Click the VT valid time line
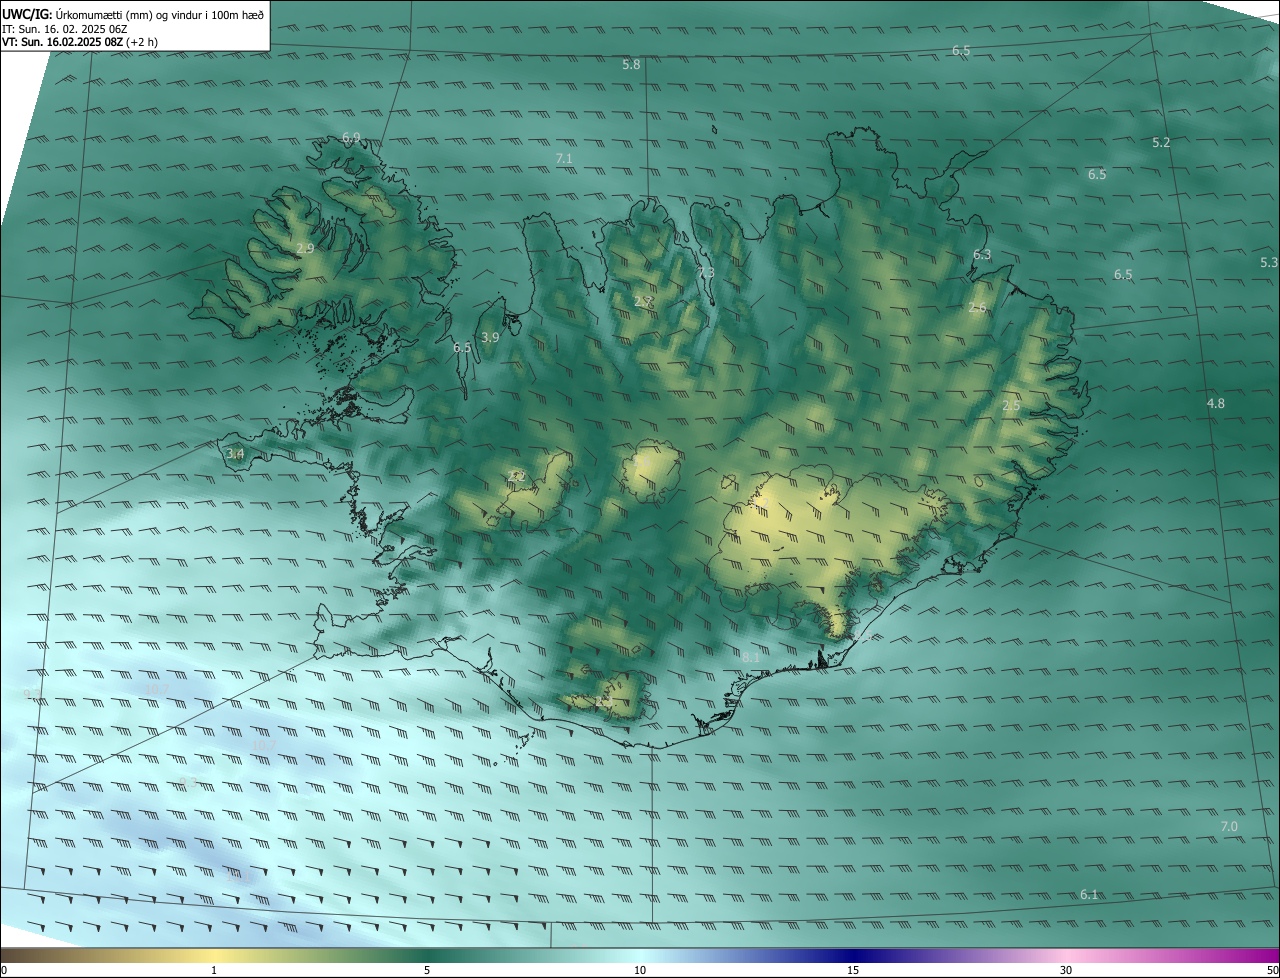1280x978 pixels. click(80, 42)
